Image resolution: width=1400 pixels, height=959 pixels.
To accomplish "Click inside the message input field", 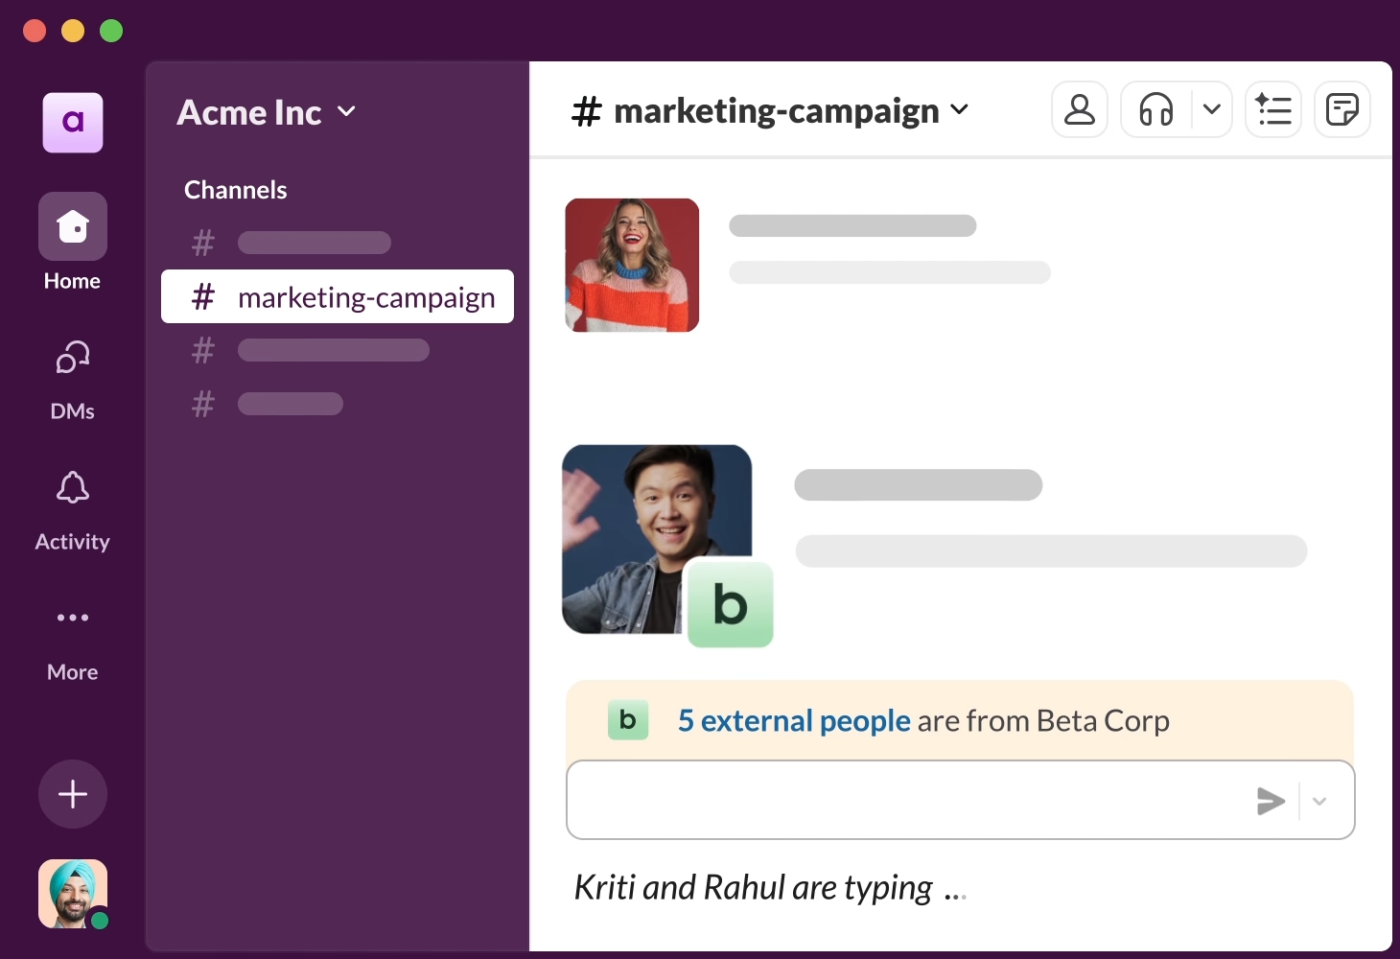I will 900,800.
